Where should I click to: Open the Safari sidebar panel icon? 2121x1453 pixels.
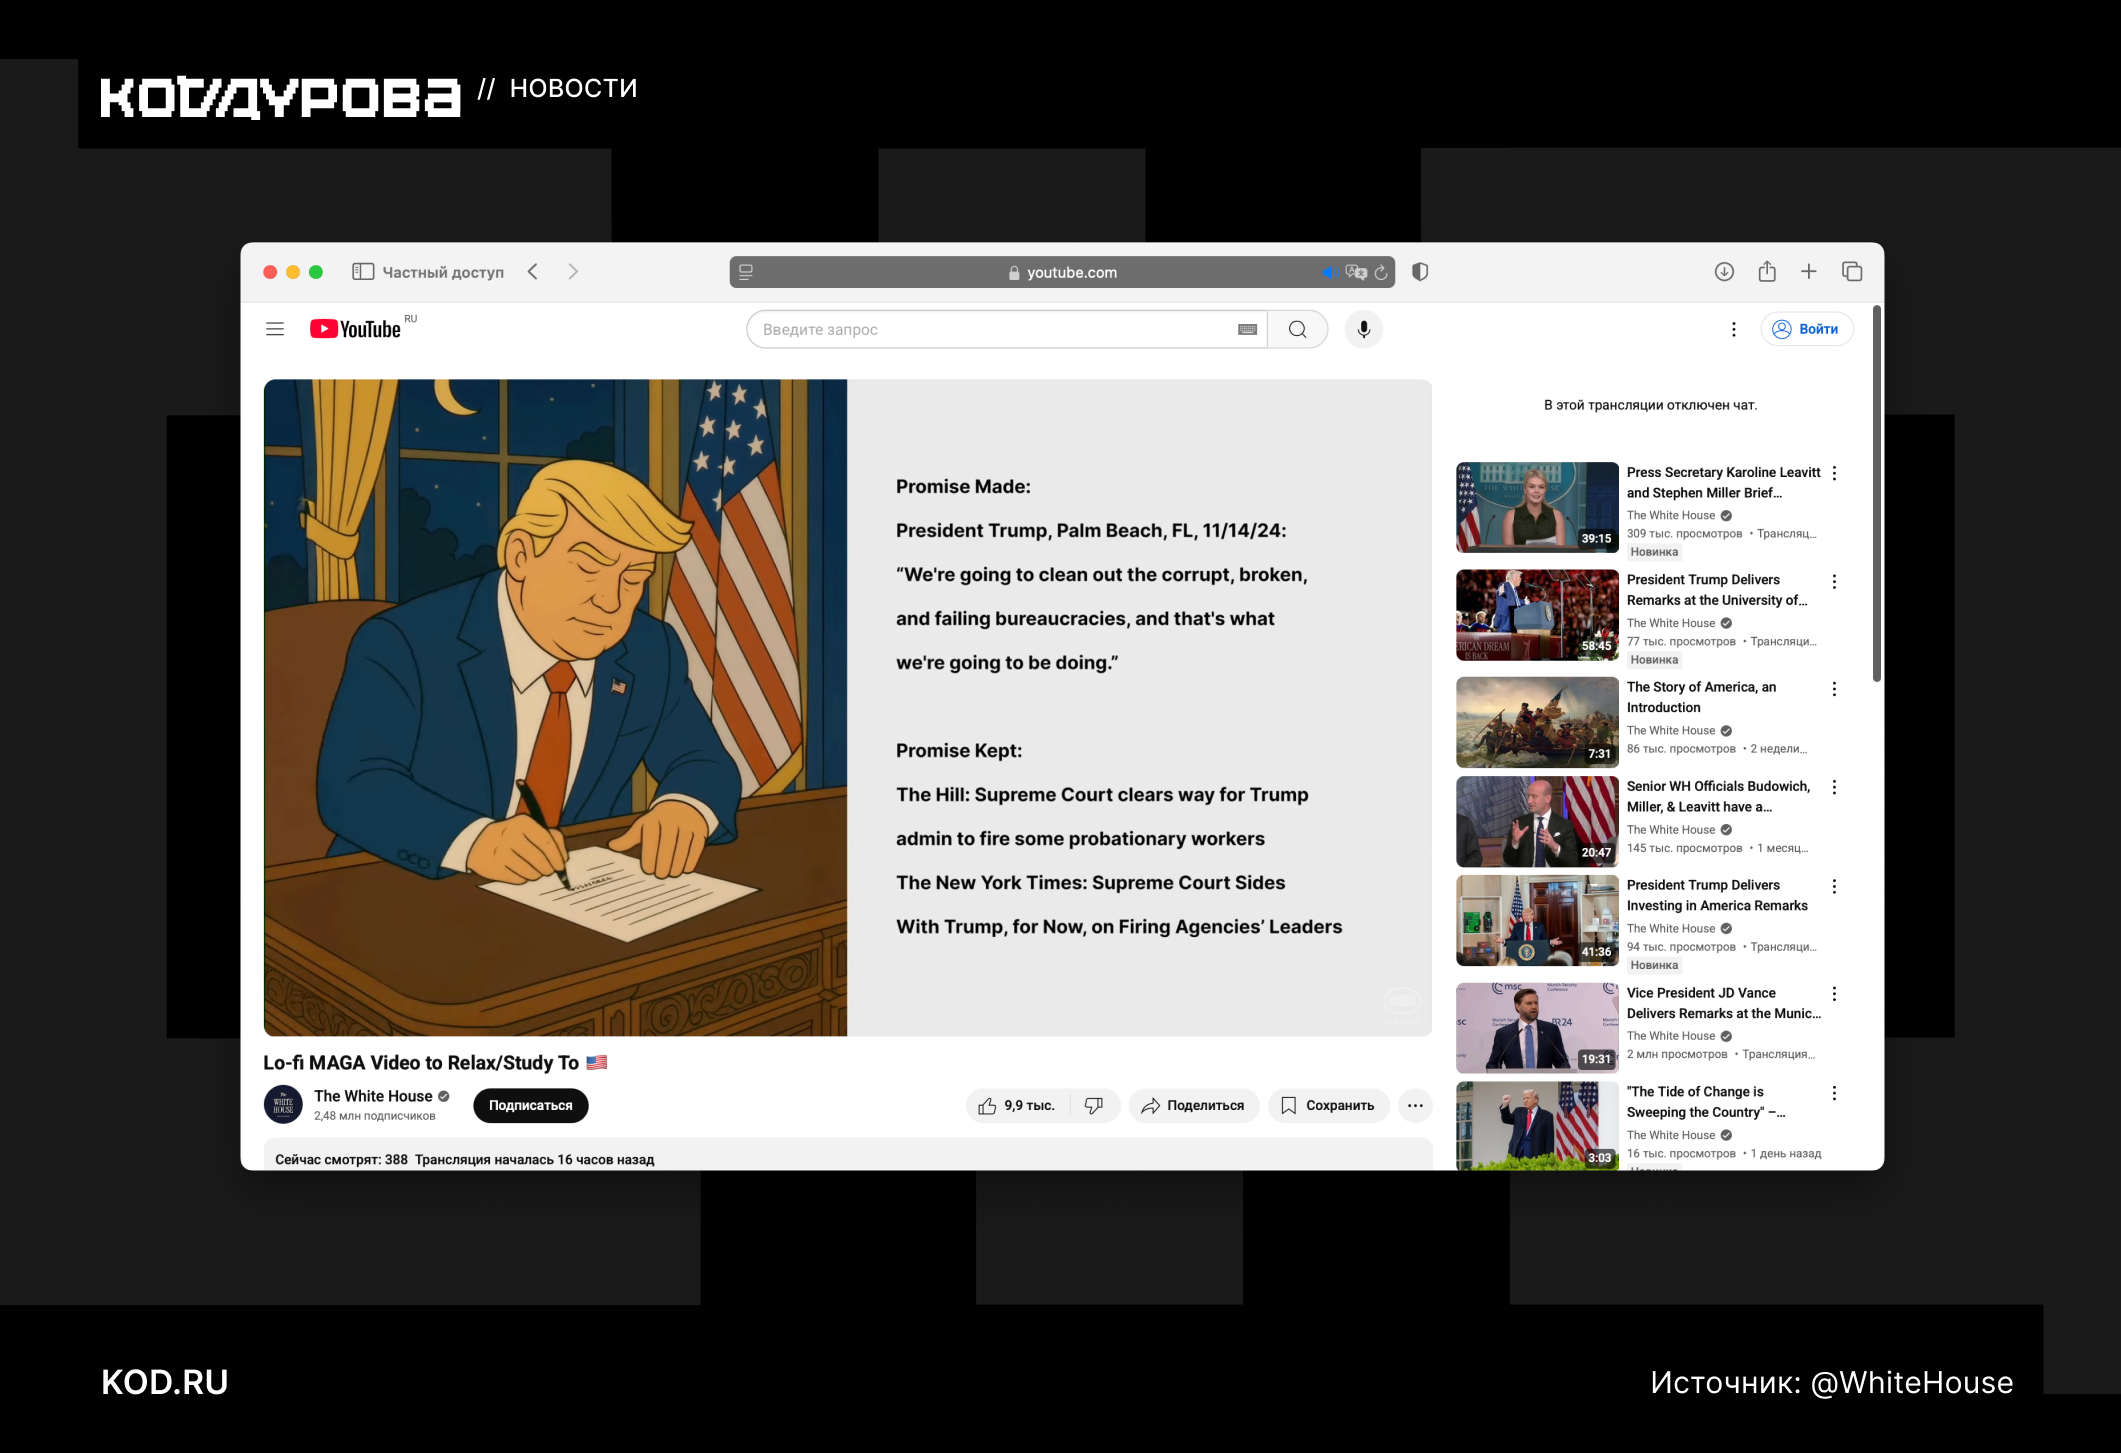(x=363, y=272)
